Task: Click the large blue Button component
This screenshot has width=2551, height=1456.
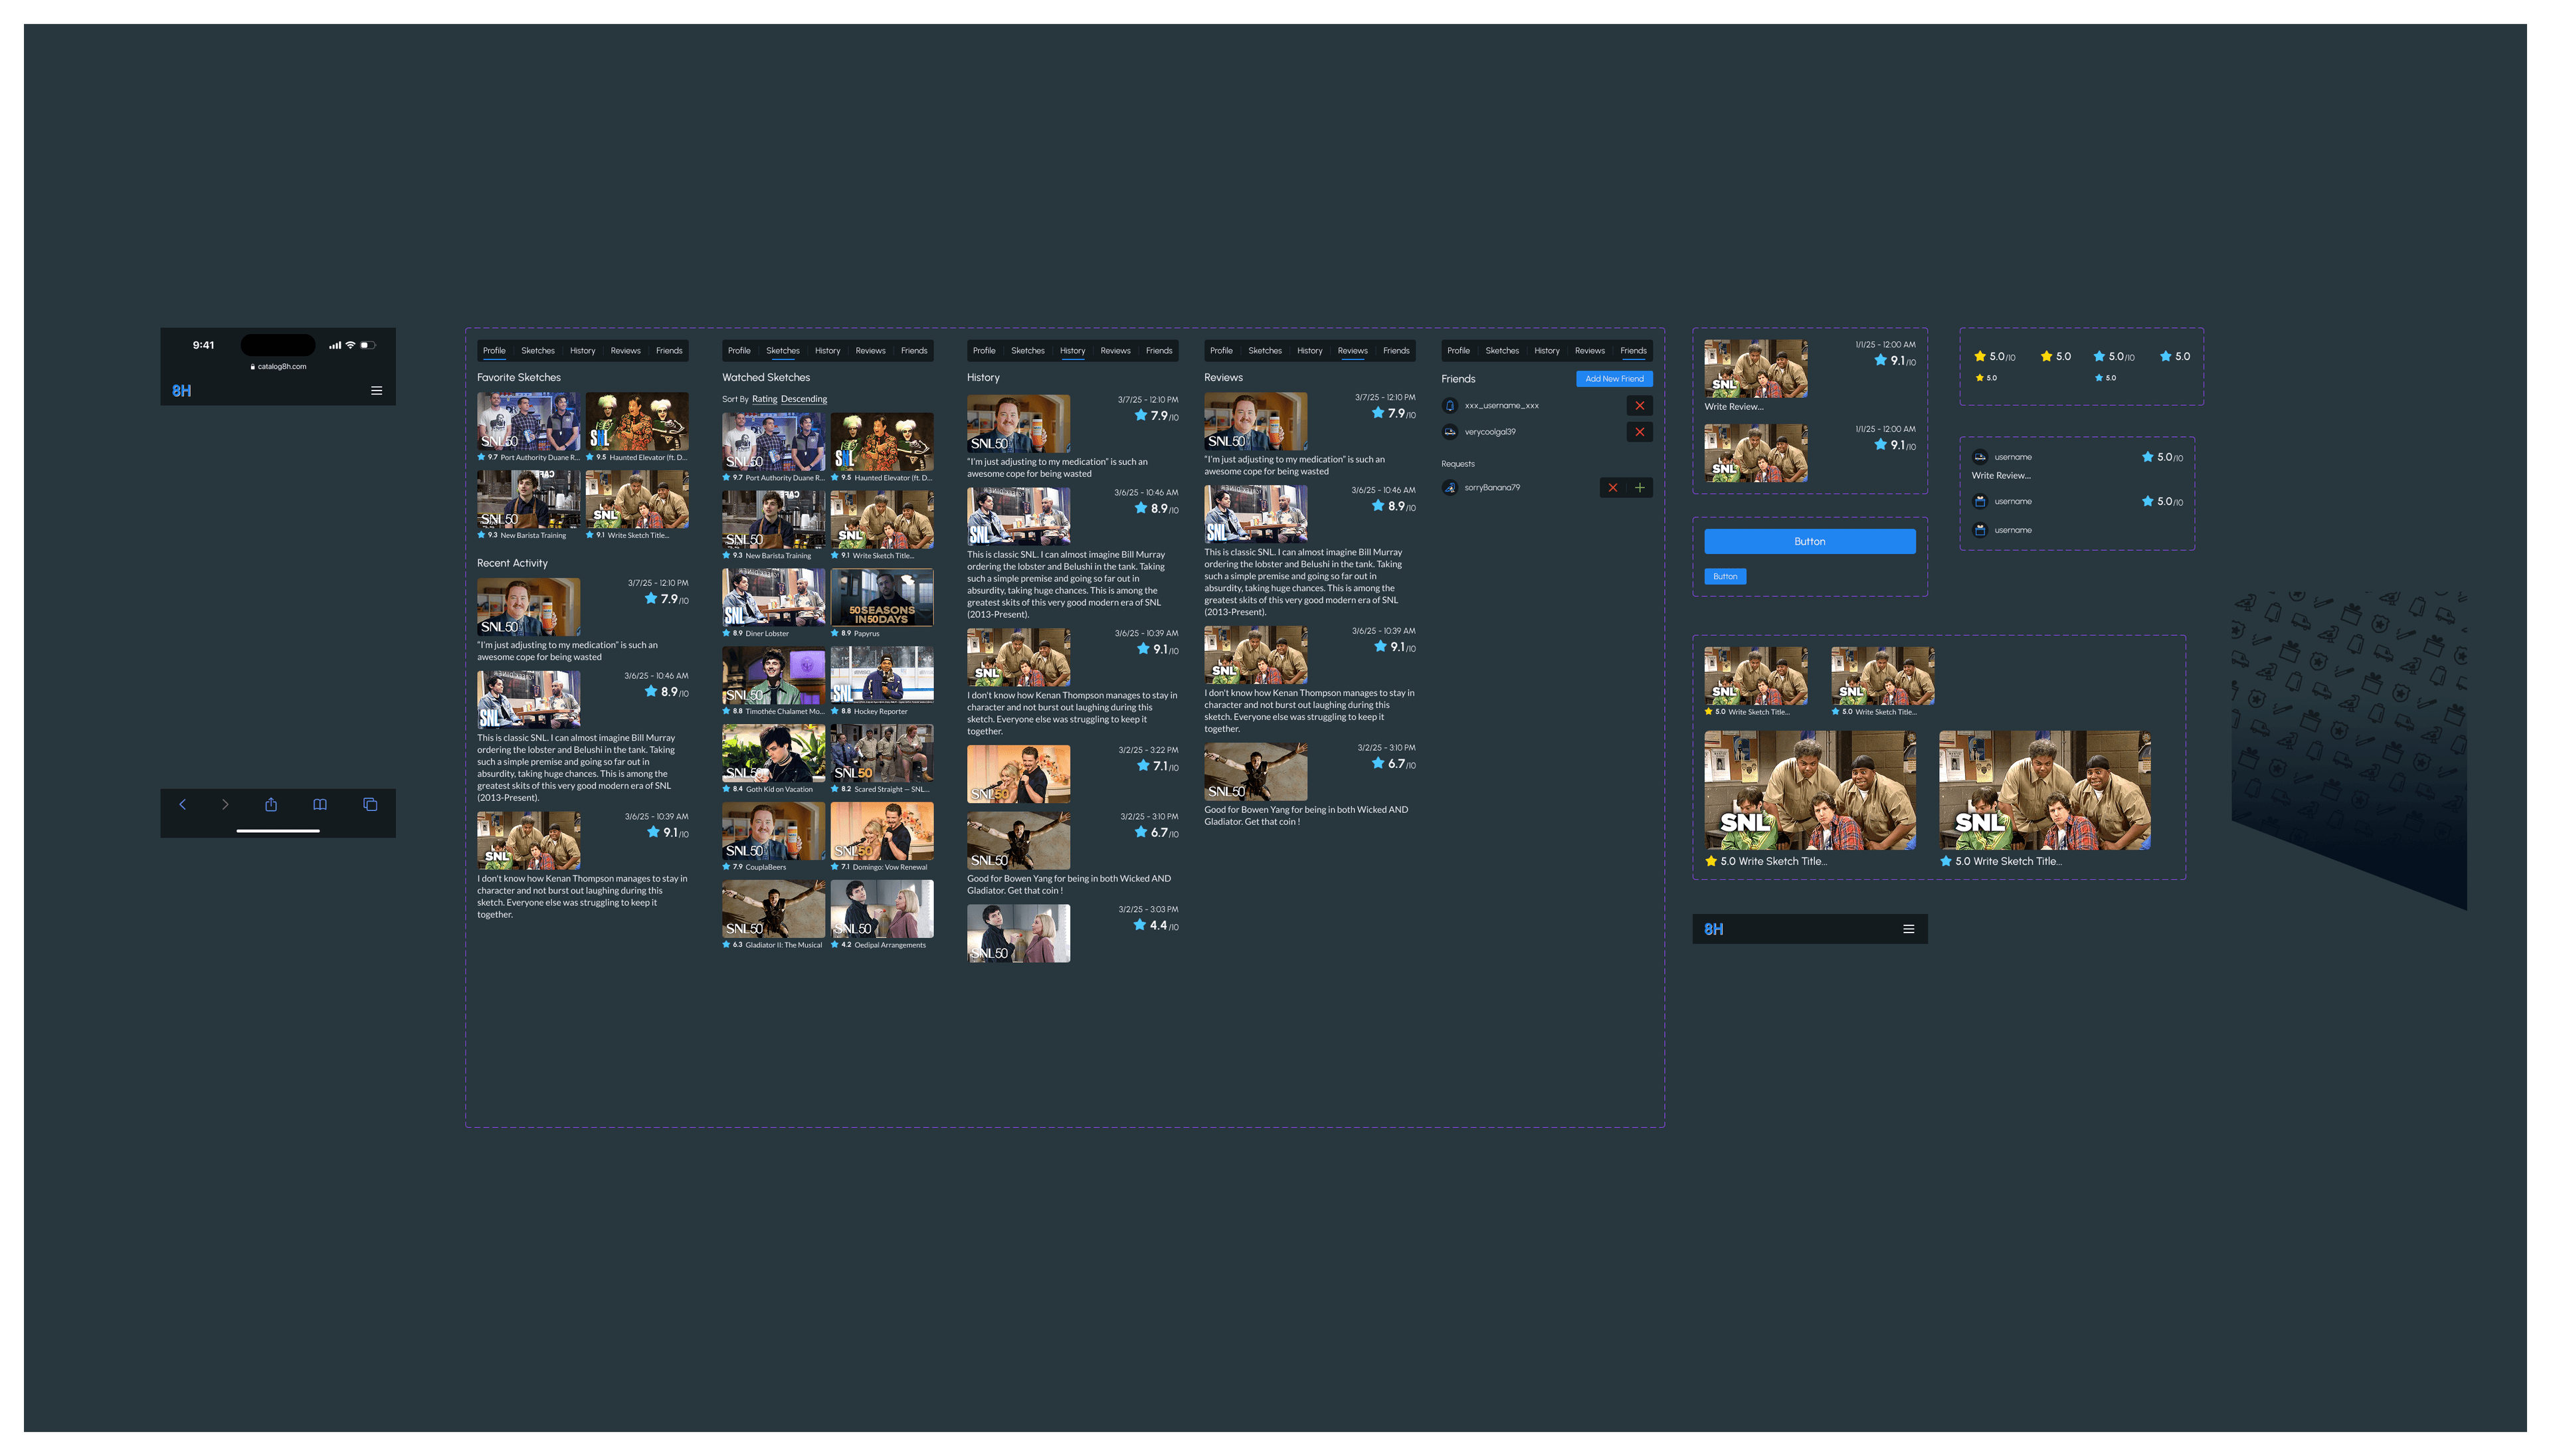Action: pos(1809,541)
